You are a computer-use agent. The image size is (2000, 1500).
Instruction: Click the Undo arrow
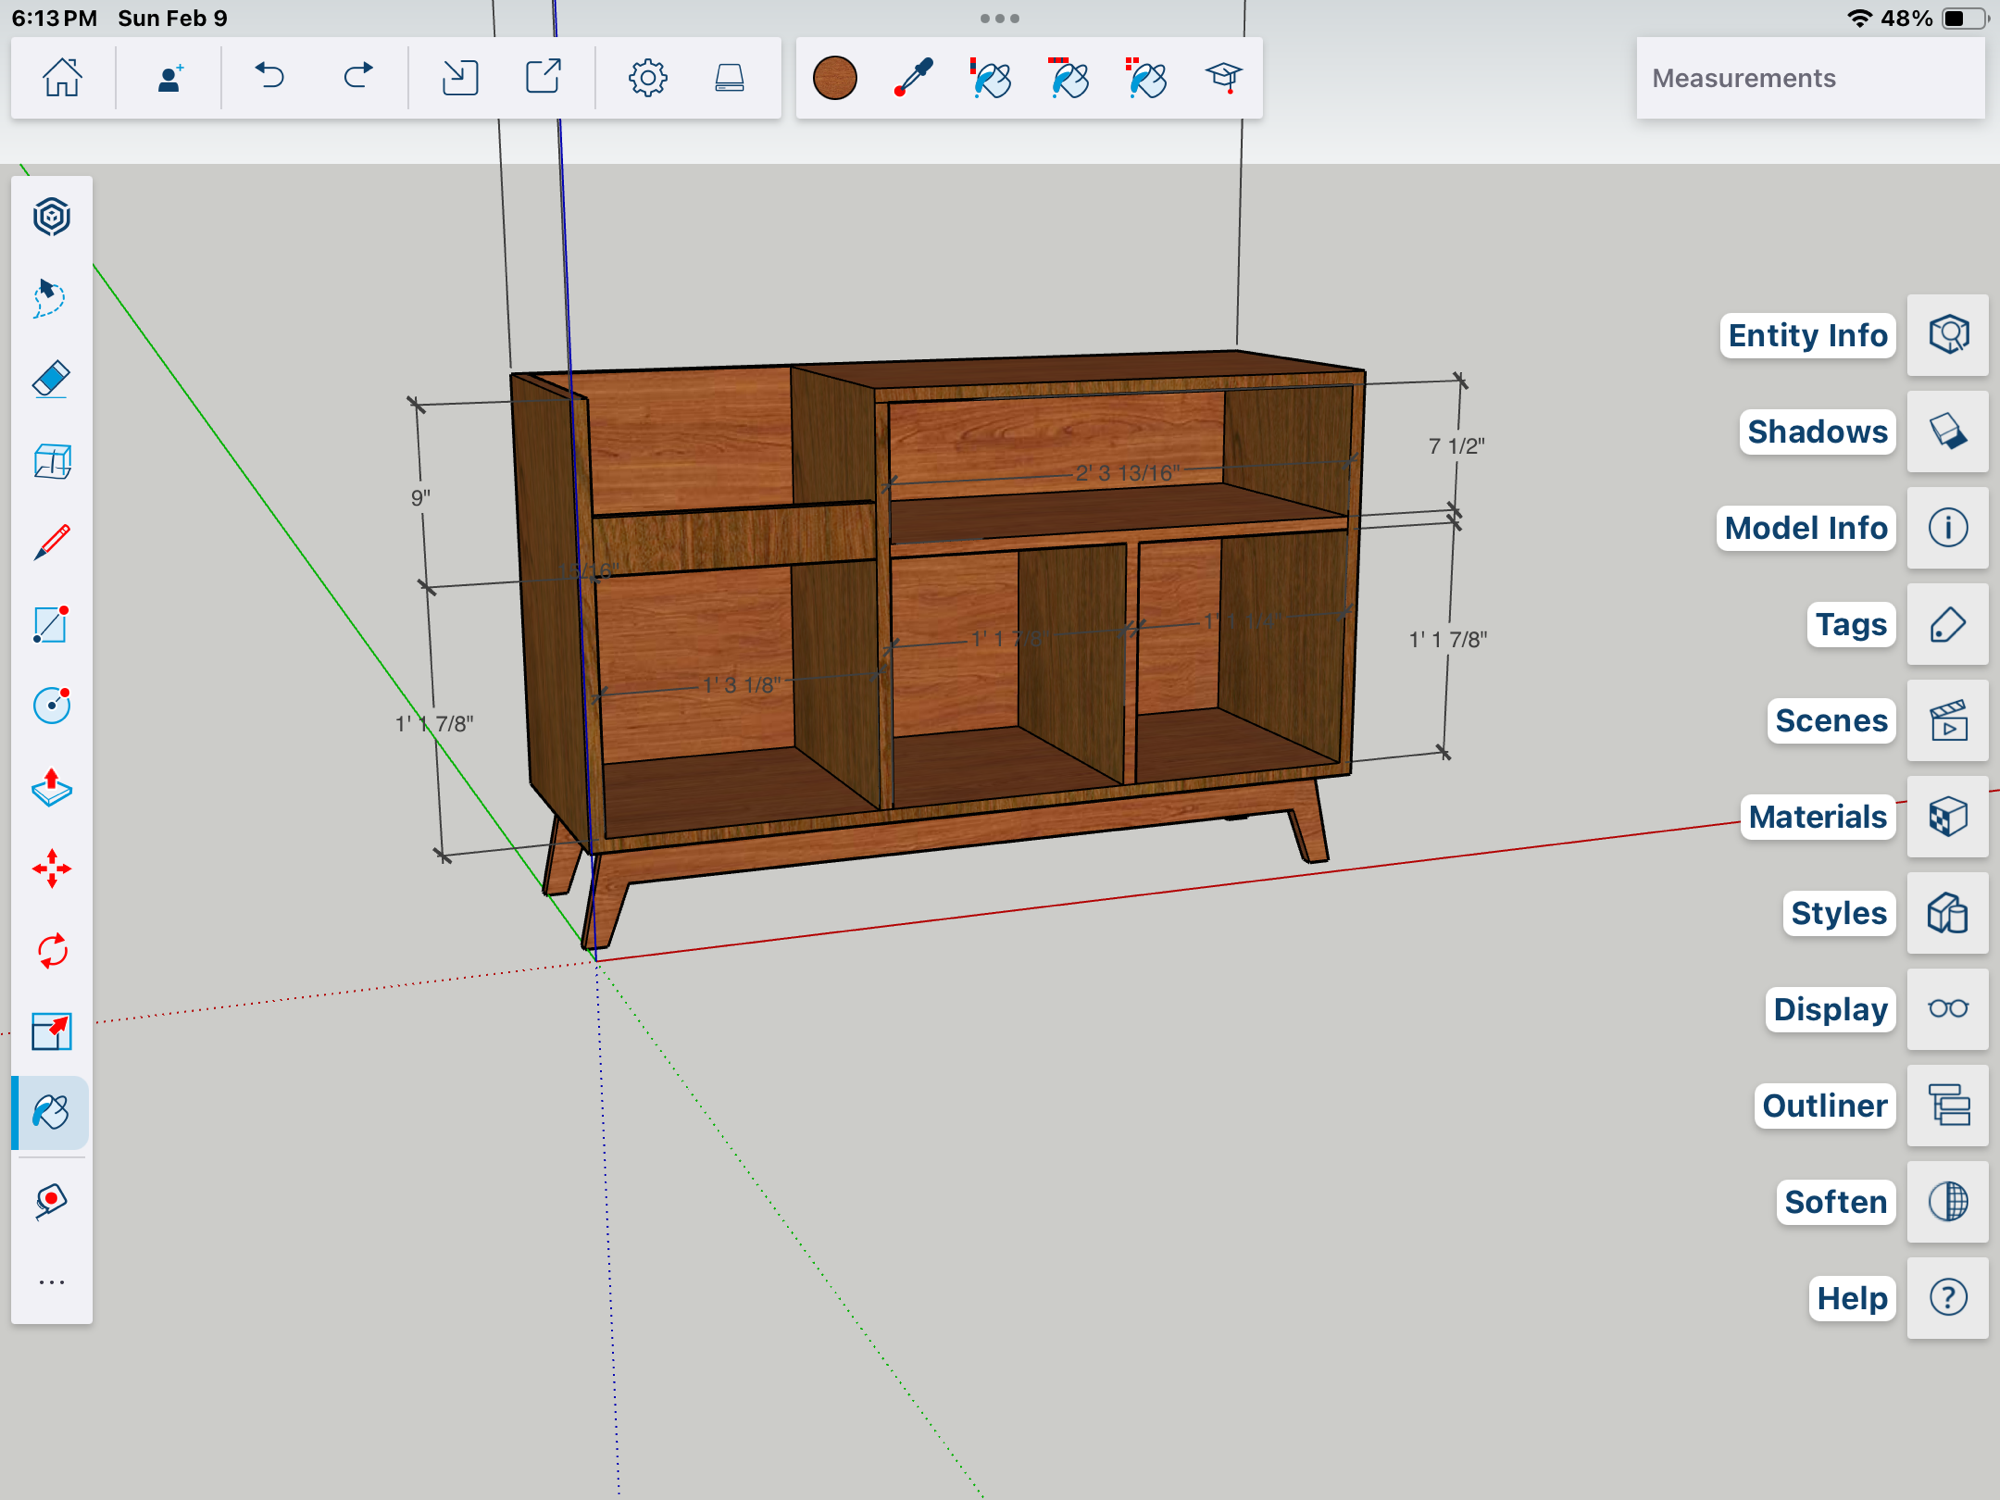[x=269, y=77]
